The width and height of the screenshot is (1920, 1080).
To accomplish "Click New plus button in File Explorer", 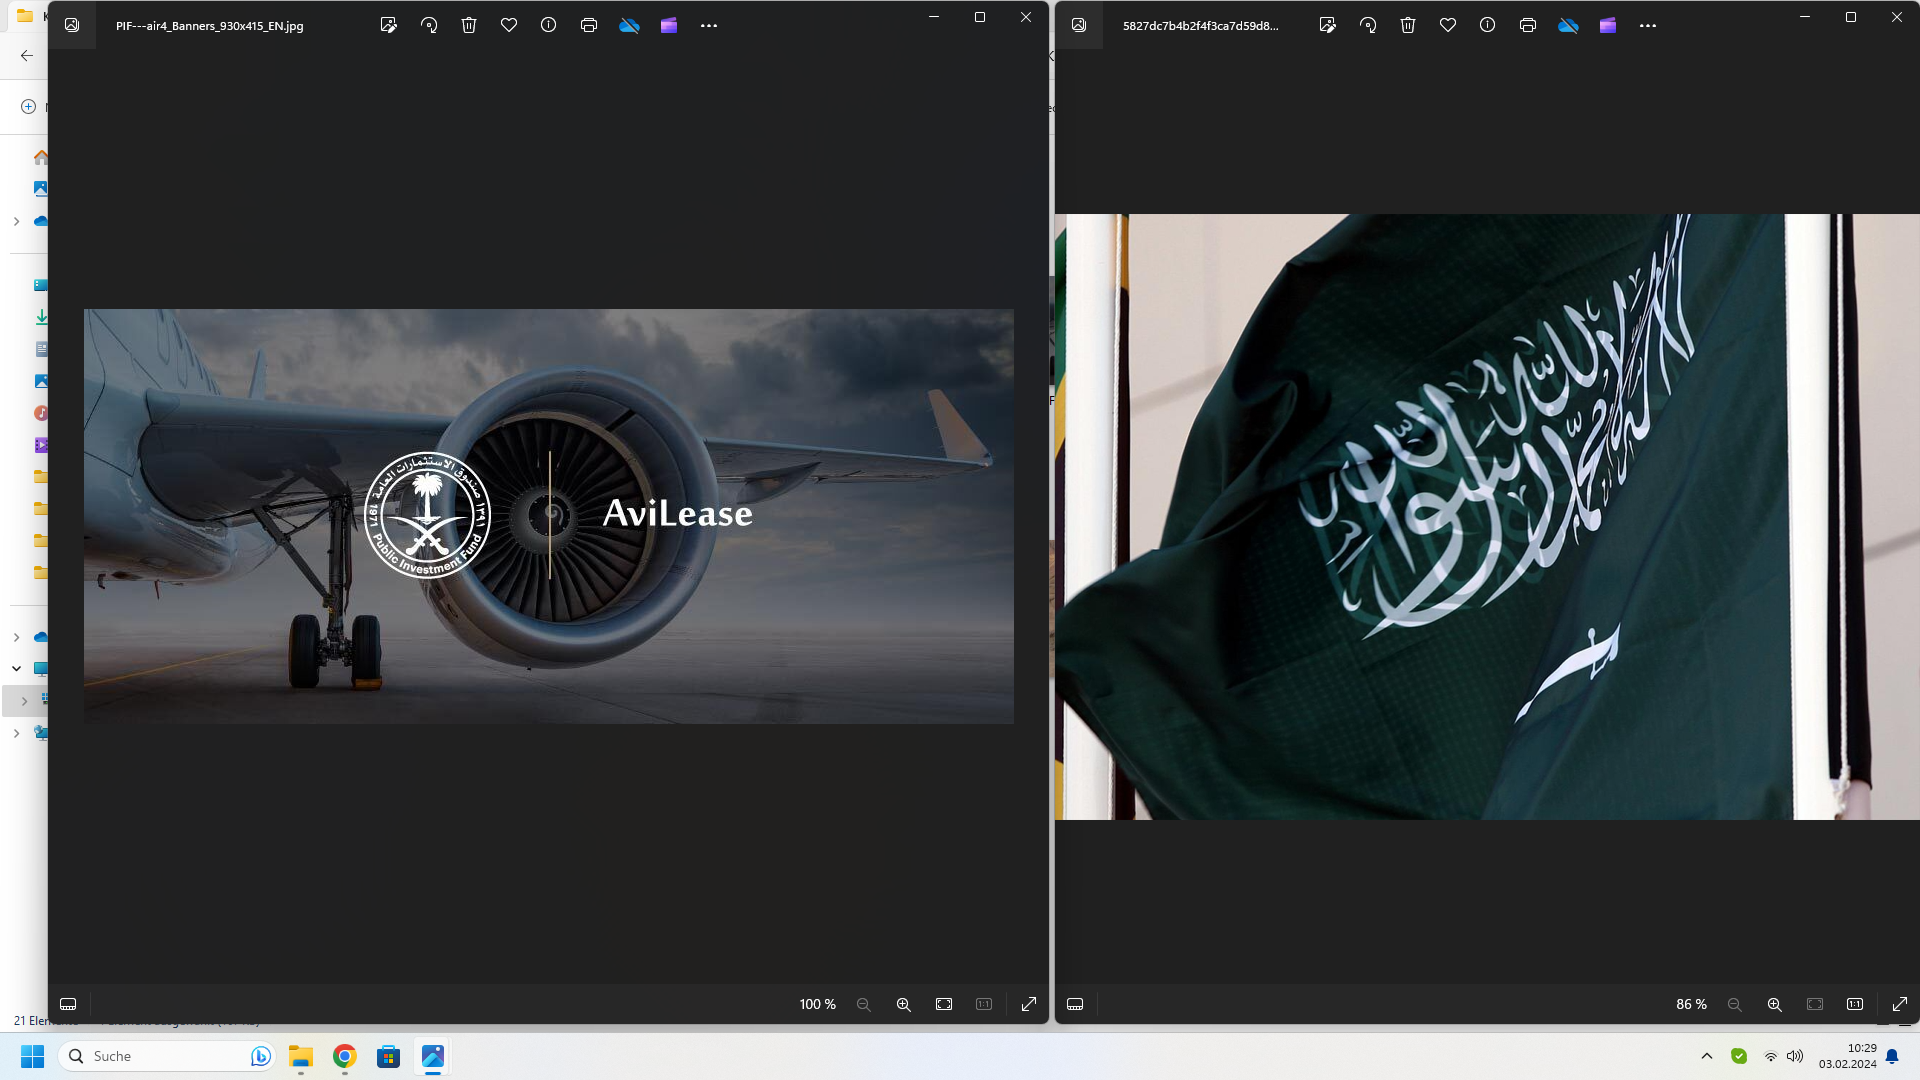I will [x=29, y=106].
